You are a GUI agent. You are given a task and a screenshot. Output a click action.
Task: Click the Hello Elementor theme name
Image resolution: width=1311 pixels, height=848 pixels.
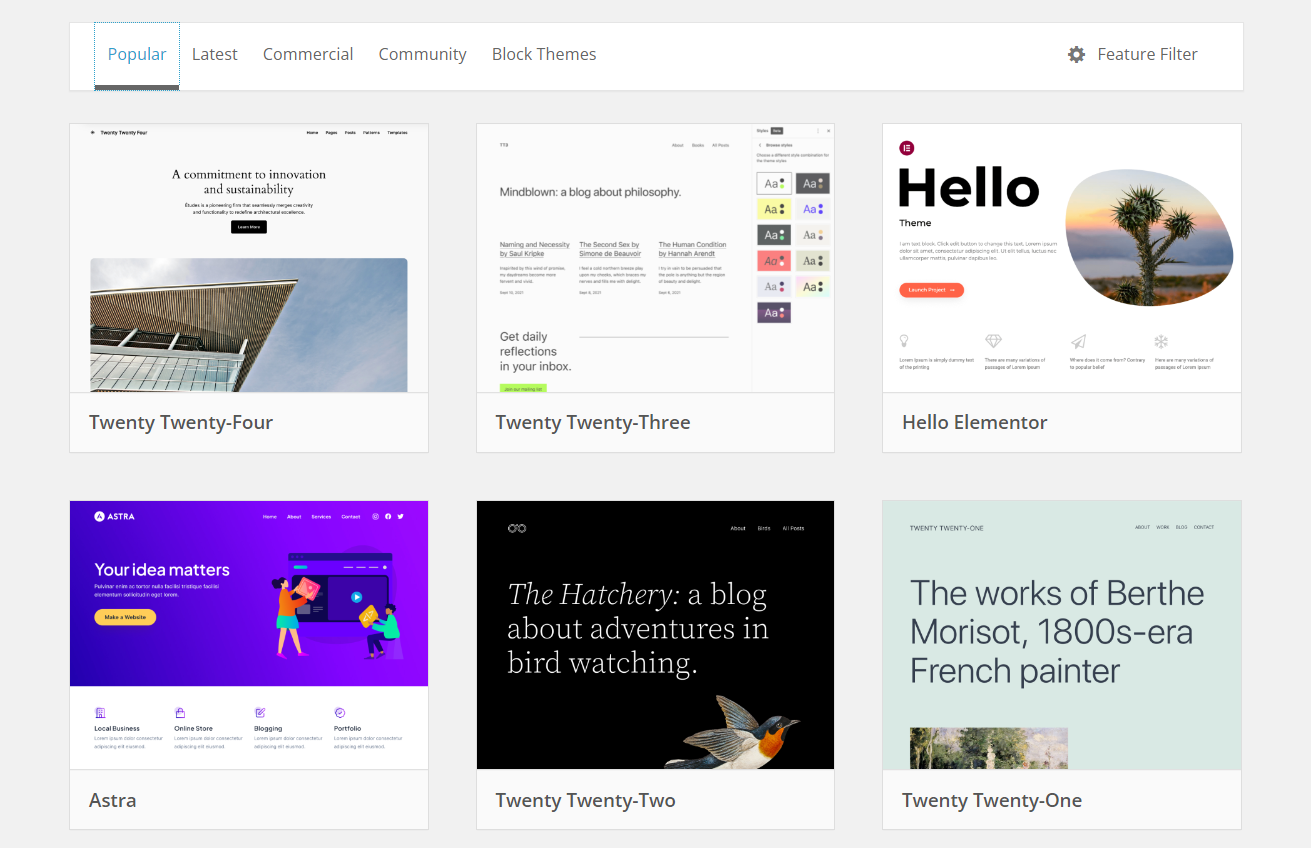click(x=975, y=422)
